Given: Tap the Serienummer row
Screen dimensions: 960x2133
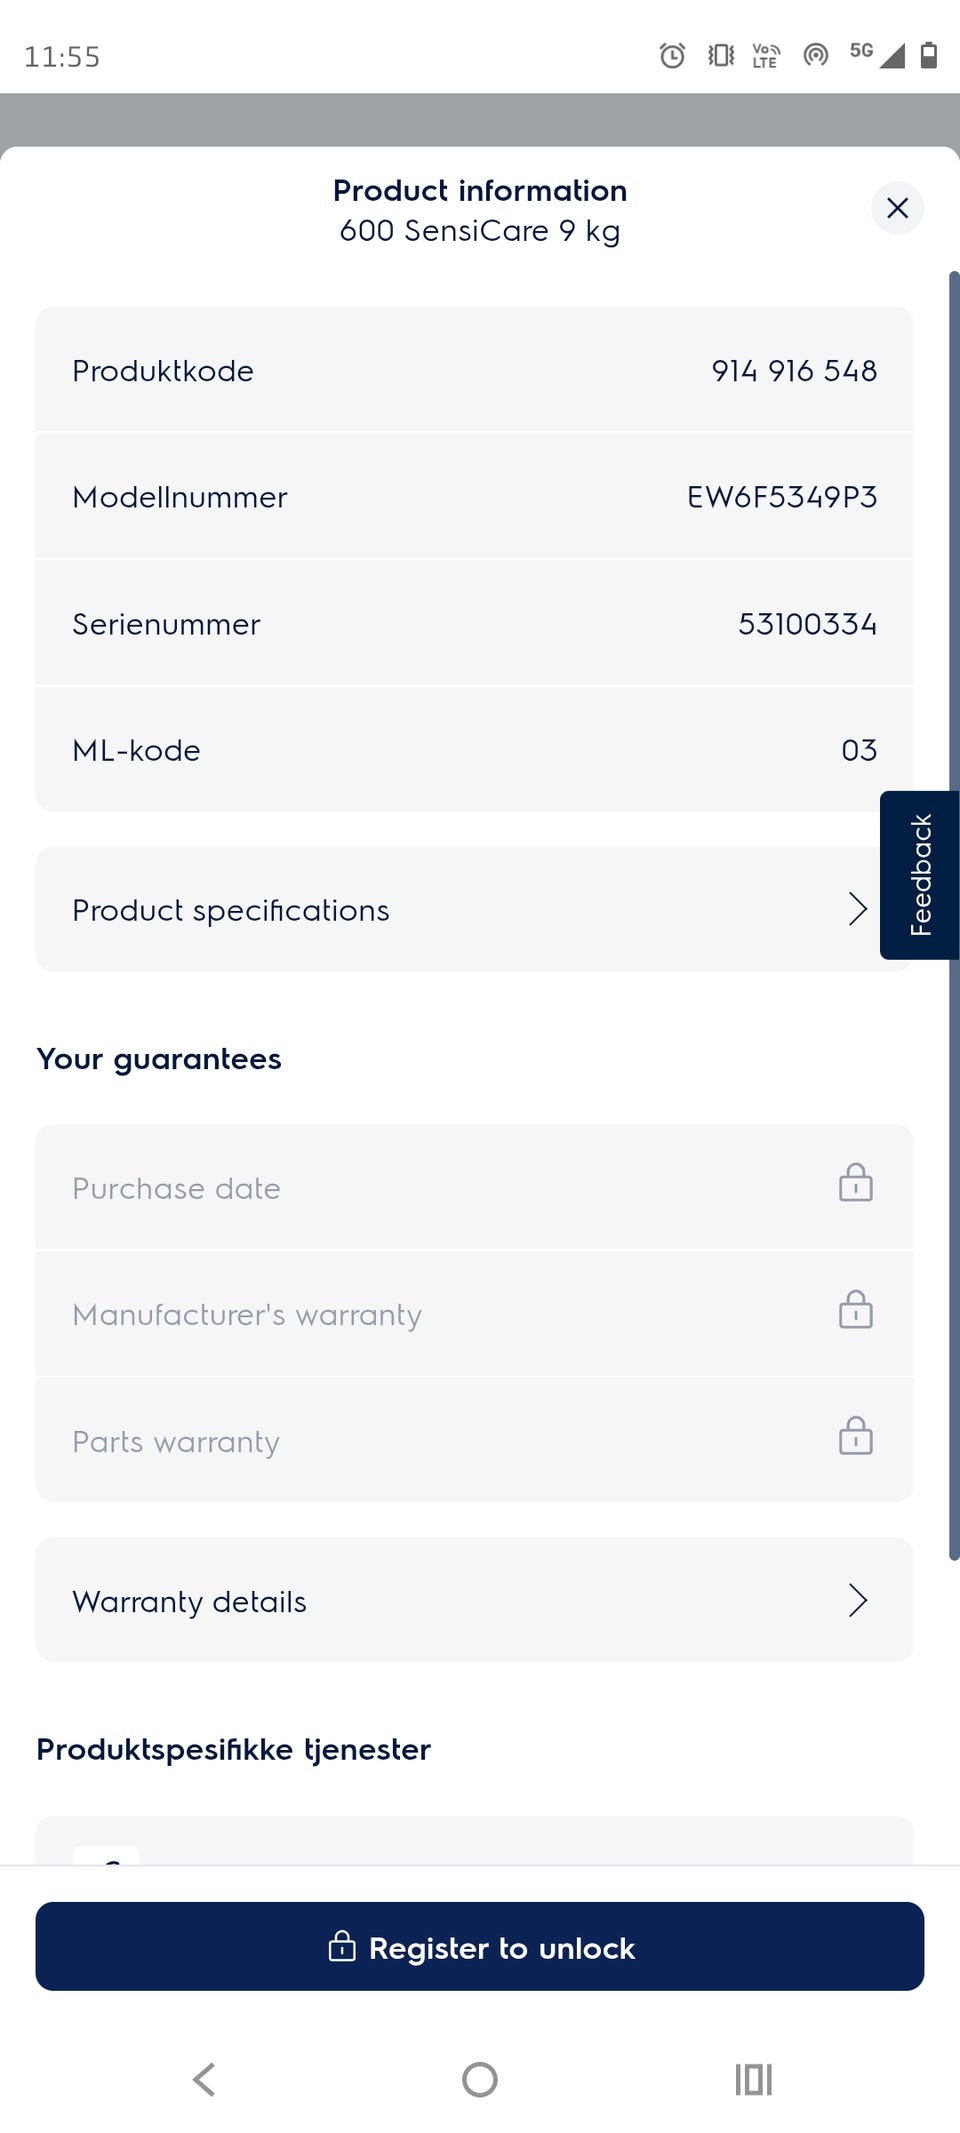Looking at the screenshot, I should (x=474, y=624).
